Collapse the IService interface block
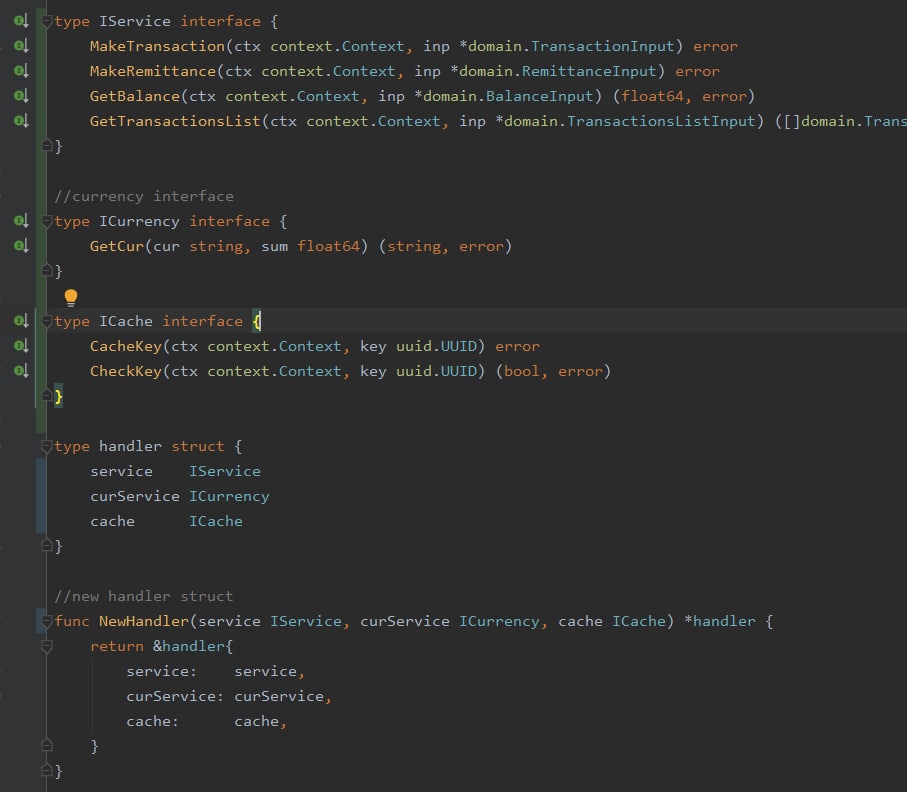Viewport: 907px width, 792px height. [47, 22]
